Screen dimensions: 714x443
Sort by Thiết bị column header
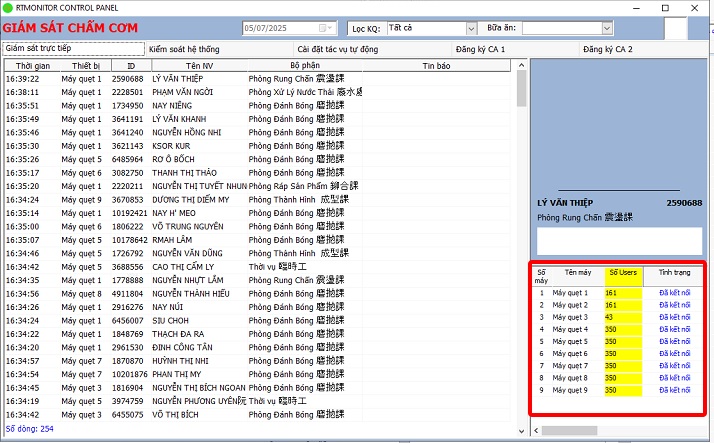[x=86, y=66]
